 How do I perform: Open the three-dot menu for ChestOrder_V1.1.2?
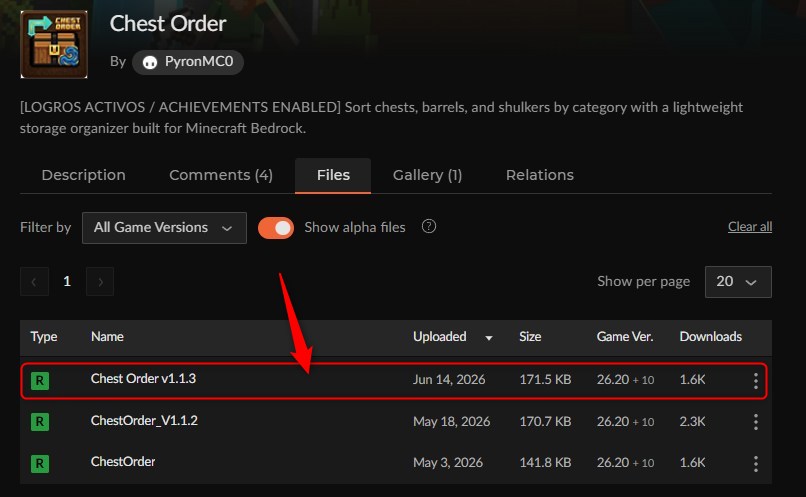click(x=755, y=422)
